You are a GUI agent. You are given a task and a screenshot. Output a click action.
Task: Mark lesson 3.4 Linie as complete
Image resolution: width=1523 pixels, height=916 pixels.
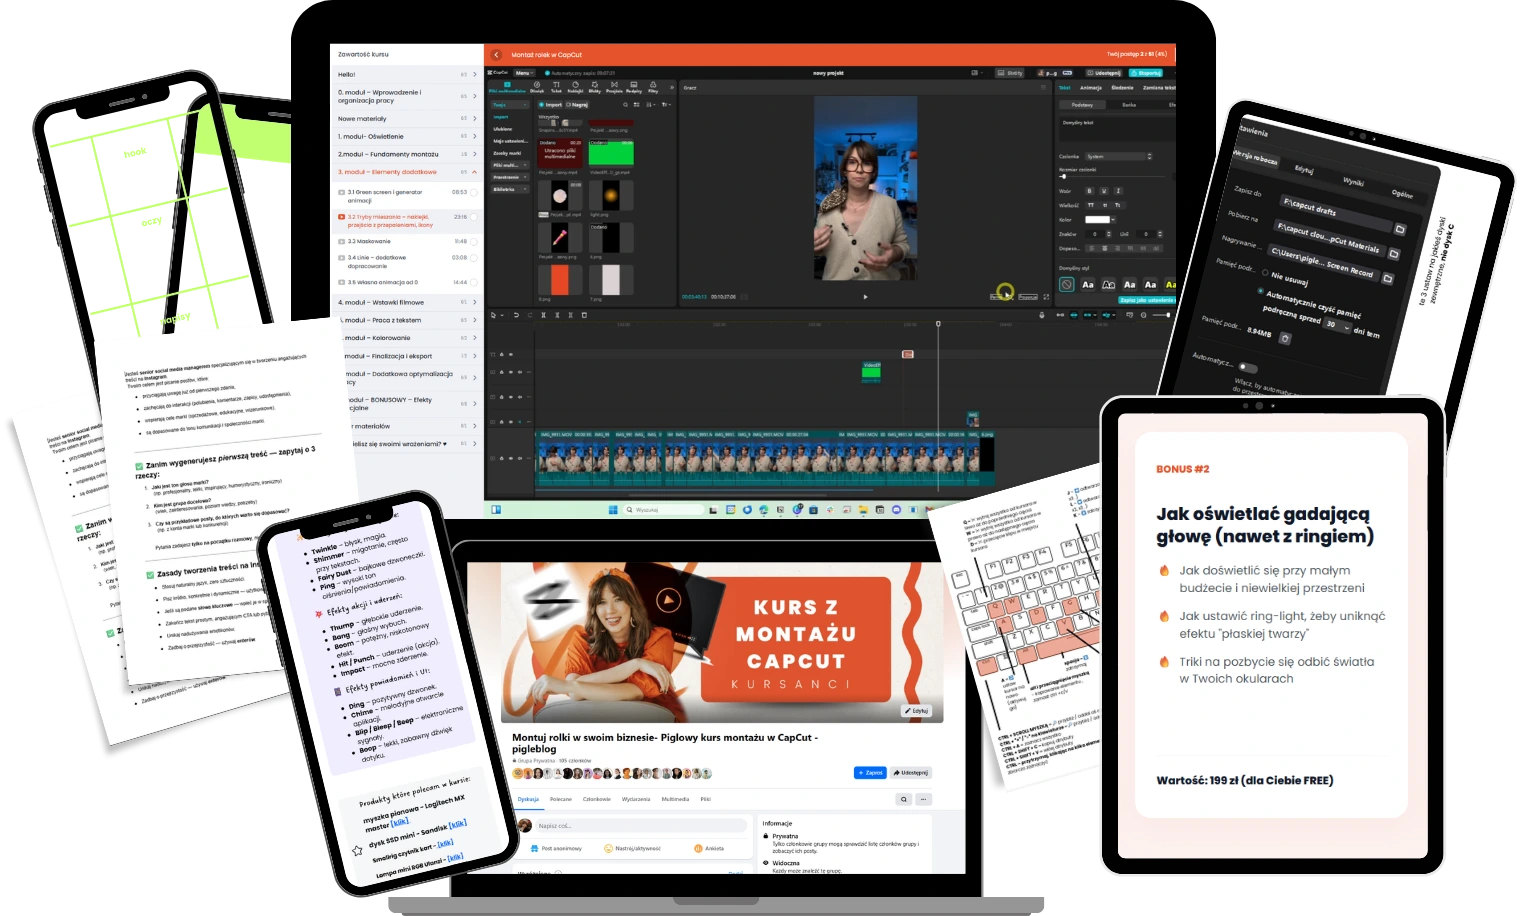coord(474,258)
